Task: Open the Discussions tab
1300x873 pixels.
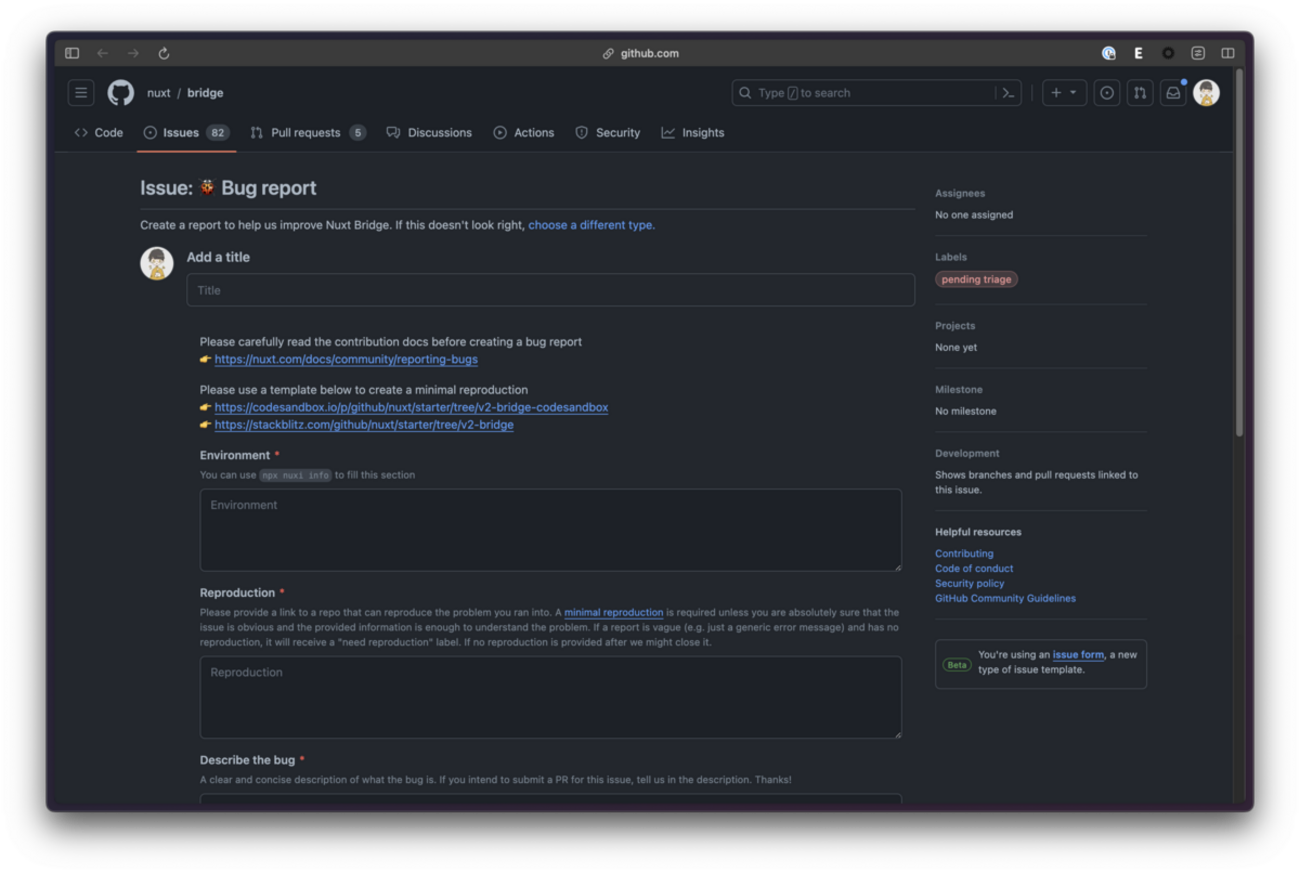Action: click(429, 133)
